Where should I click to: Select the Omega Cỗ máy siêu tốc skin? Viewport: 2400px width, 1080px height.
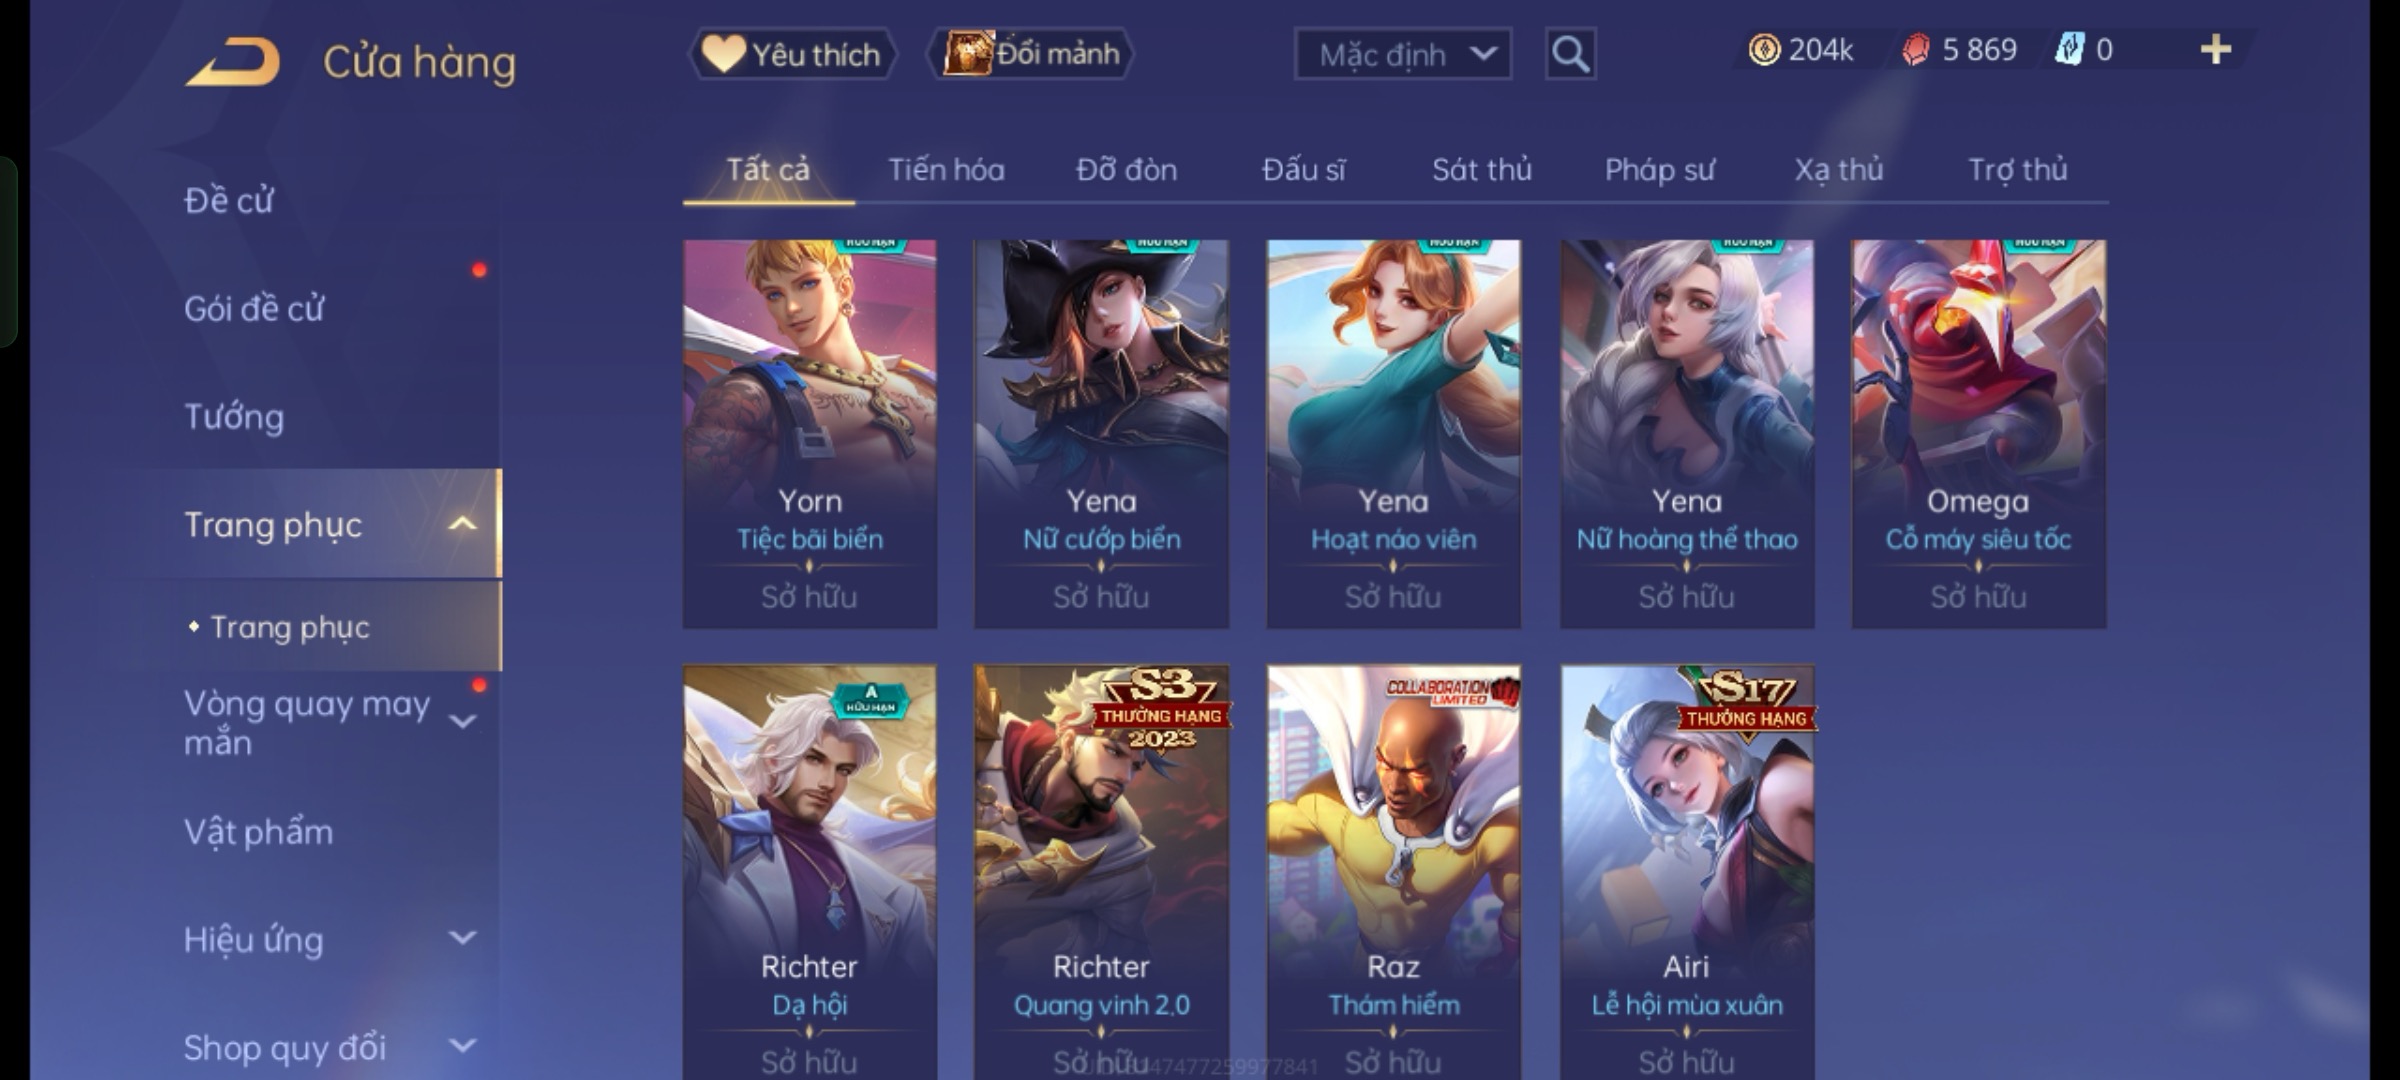point(1978,434)
